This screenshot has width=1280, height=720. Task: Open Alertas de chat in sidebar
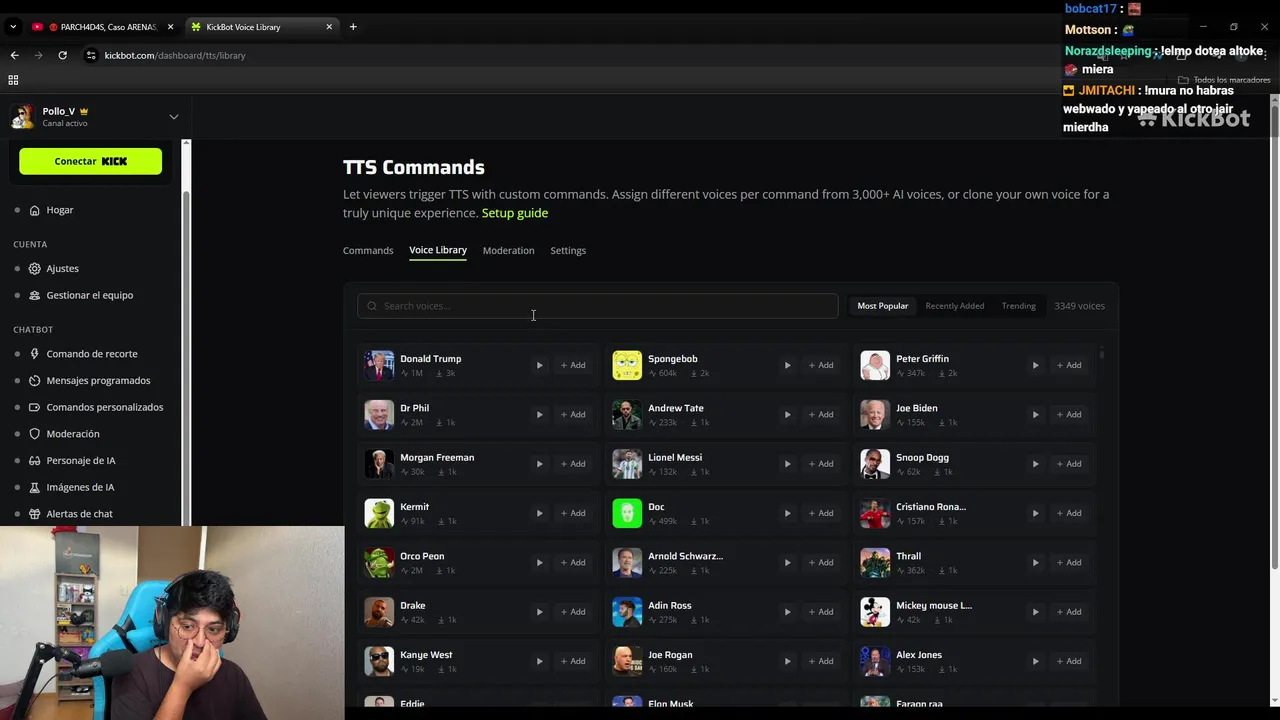[79, 514]
